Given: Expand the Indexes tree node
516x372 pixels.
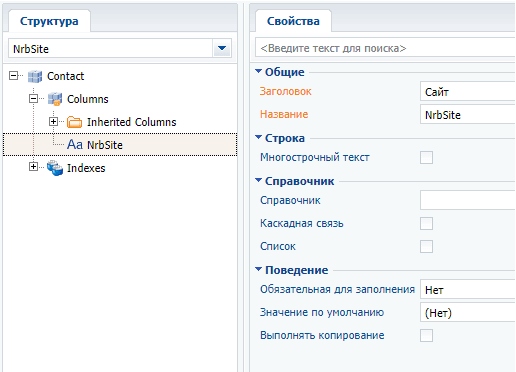Looking at the screenshot, I should (33, 166).
